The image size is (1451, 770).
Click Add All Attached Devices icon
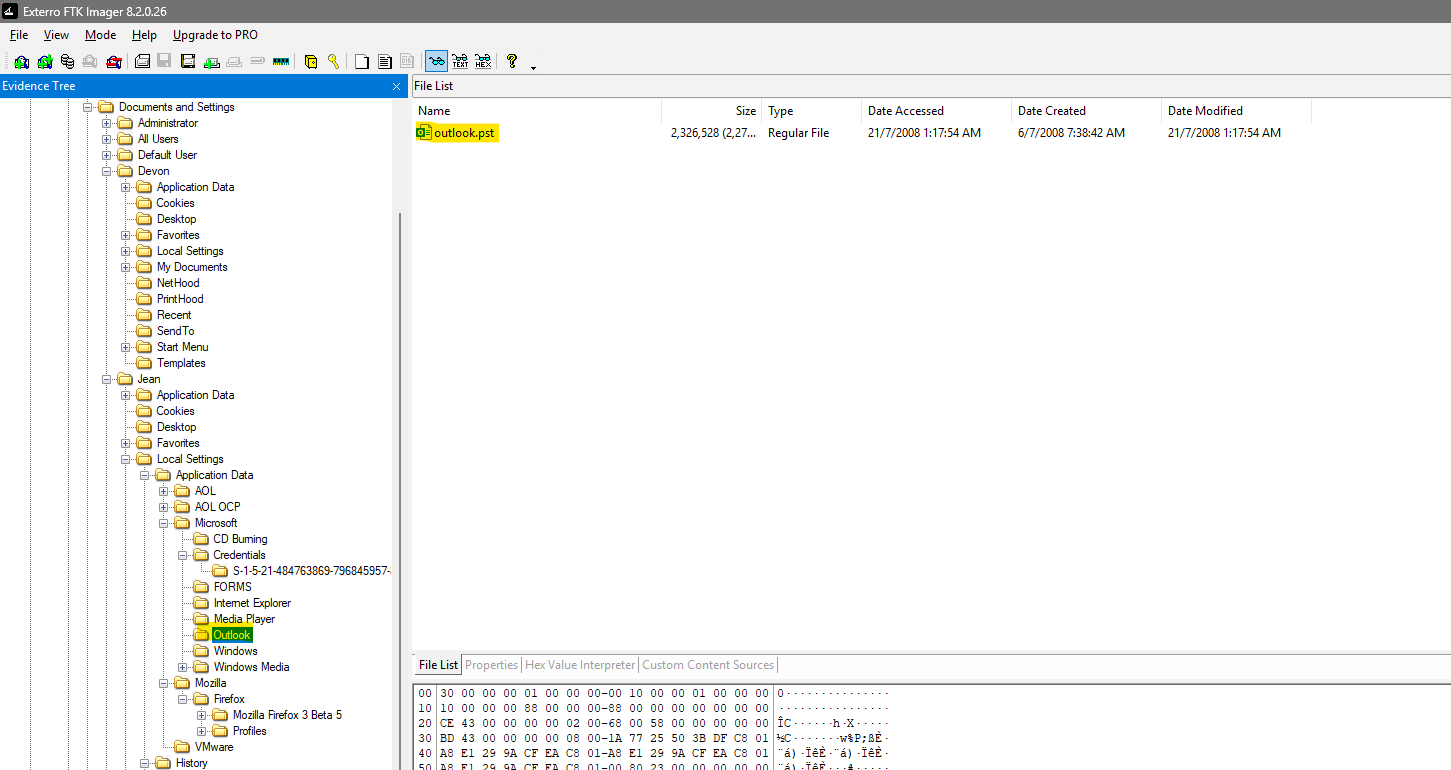[x=45, y=61]
